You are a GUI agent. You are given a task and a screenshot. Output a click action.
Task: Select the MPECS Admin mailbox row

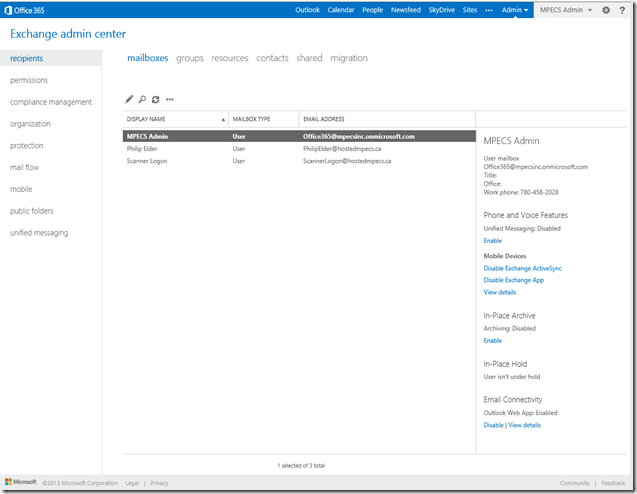point(299,136)
